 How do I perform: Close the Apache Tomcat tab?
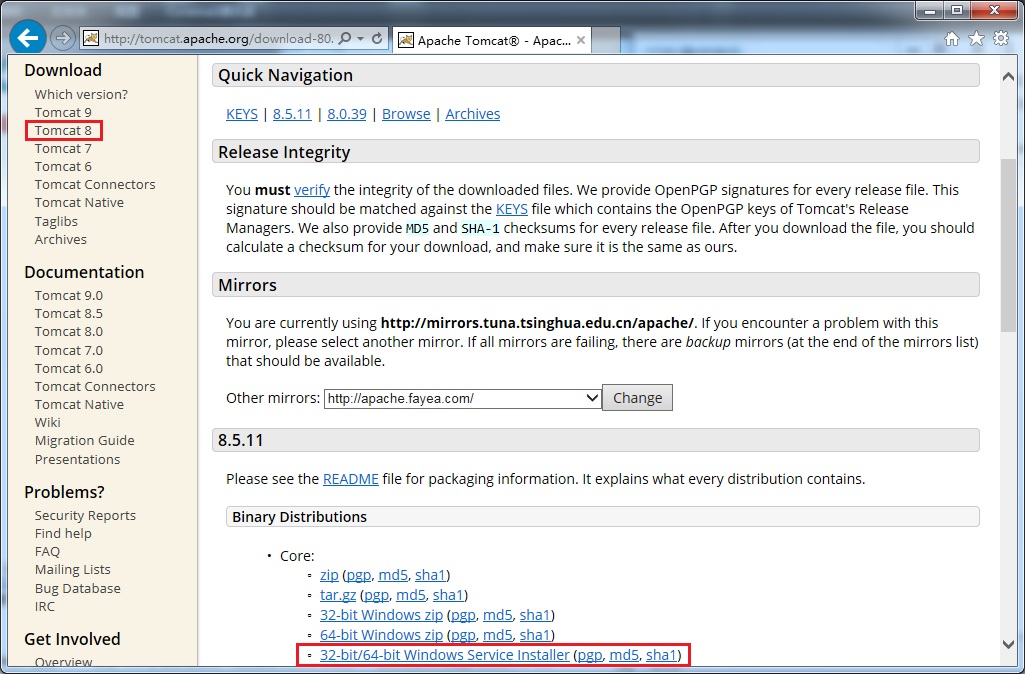click(580, 41)
